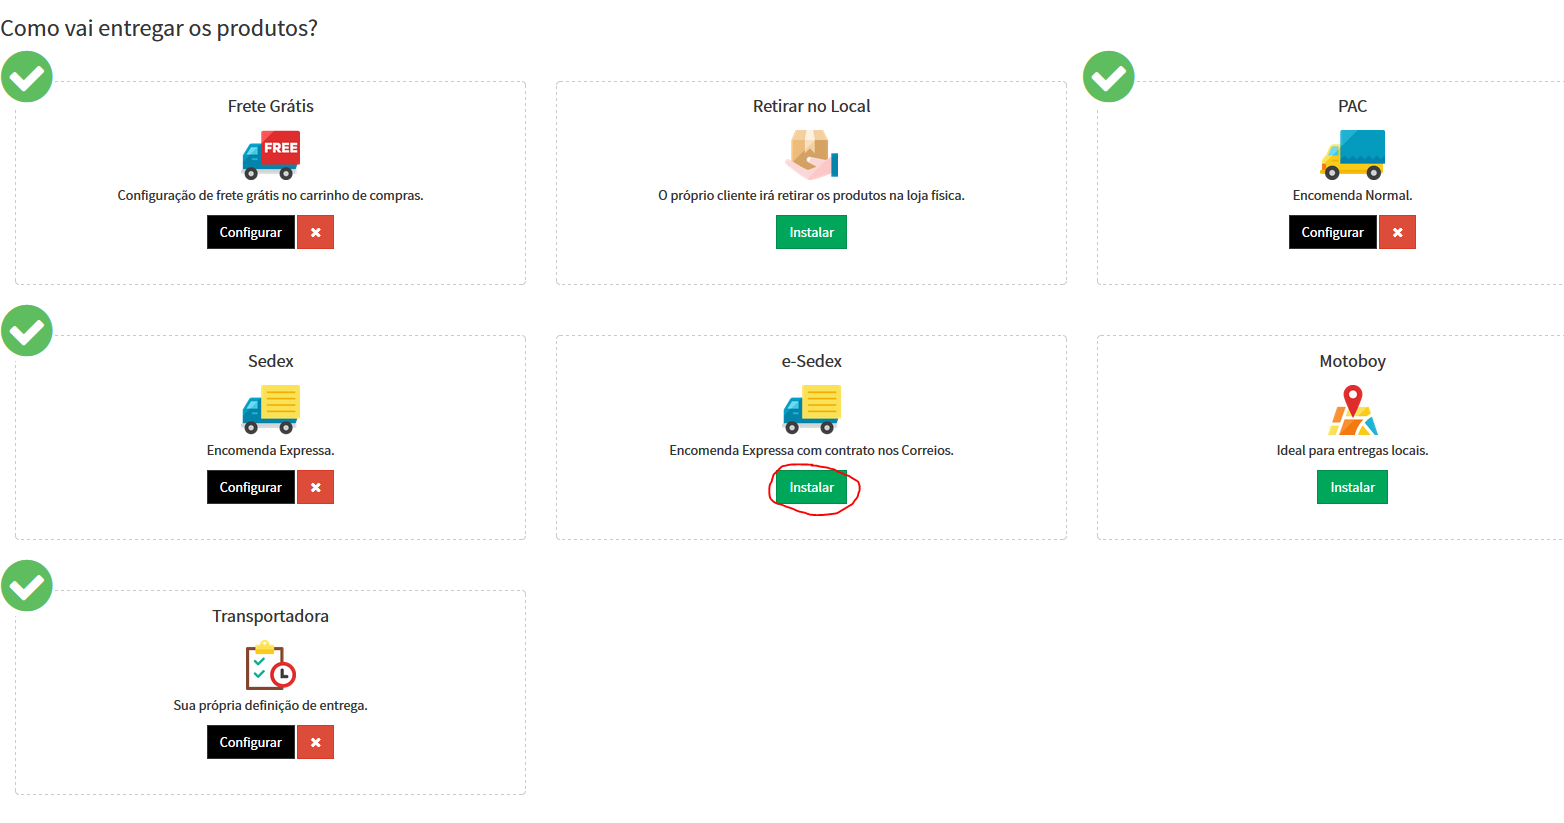
Task: Click 'Encomenda Expressa com contrato nos Correios.' text
Action: [812, 450]
